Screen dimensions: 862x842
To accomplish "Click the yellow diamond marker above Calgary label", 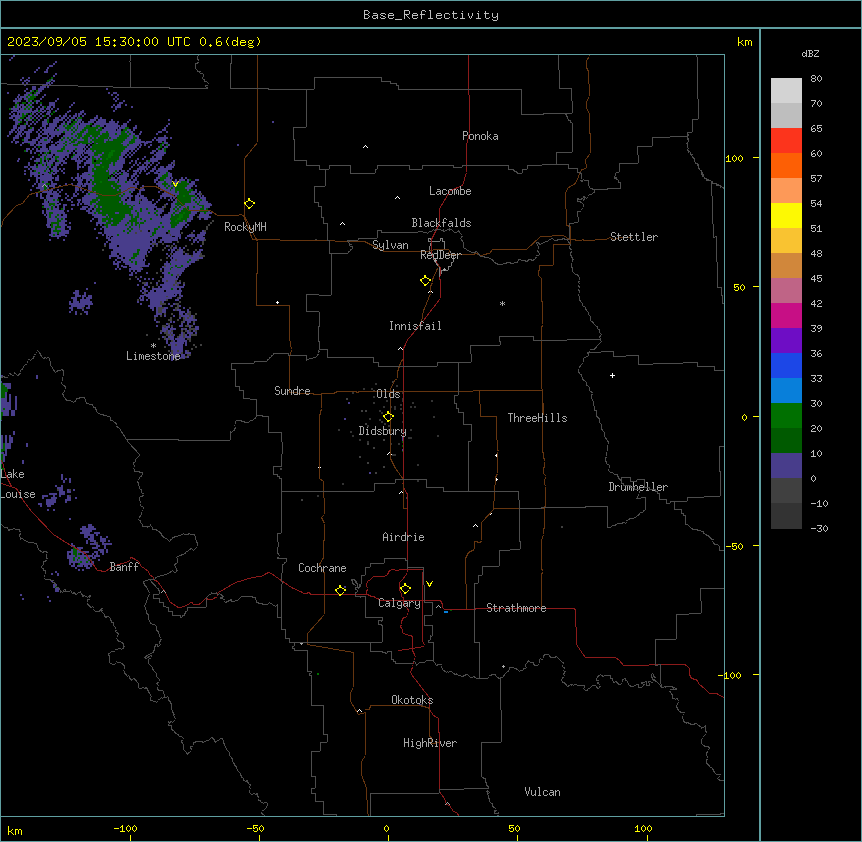I will (x=405, y=589).
